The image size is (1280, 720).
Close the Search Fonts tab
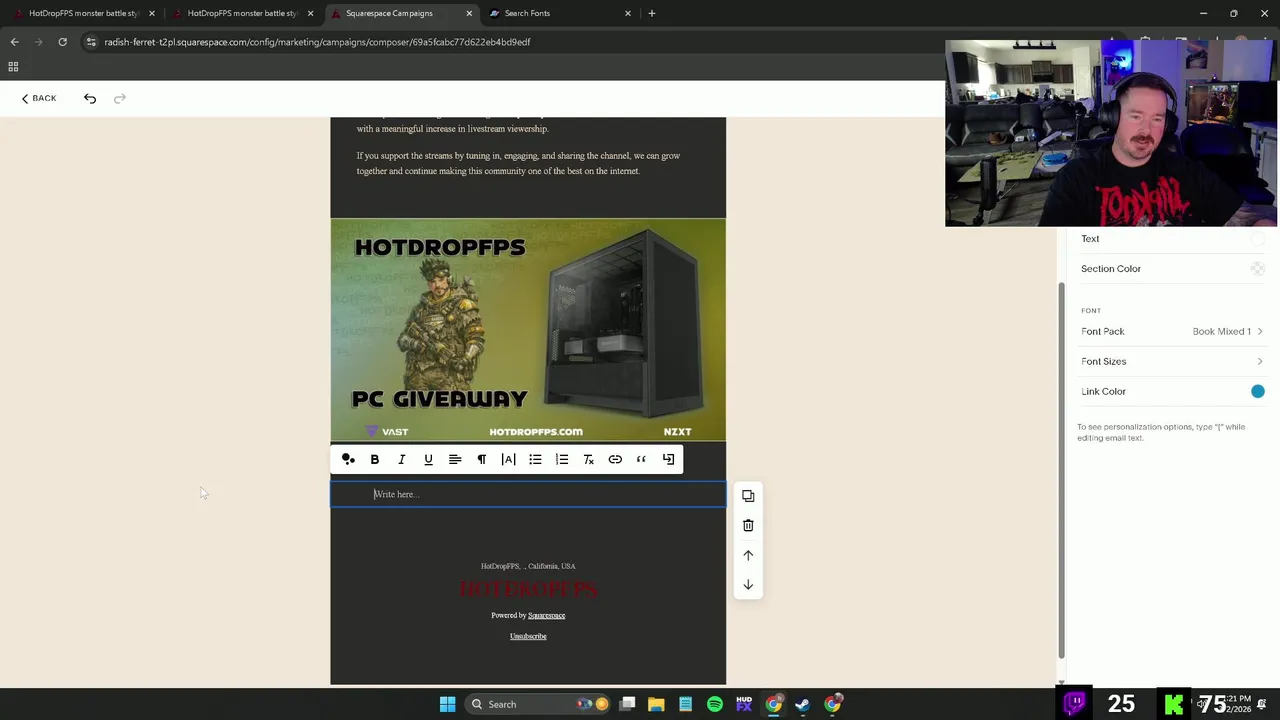pyautogui.click(x=628, y=13)
